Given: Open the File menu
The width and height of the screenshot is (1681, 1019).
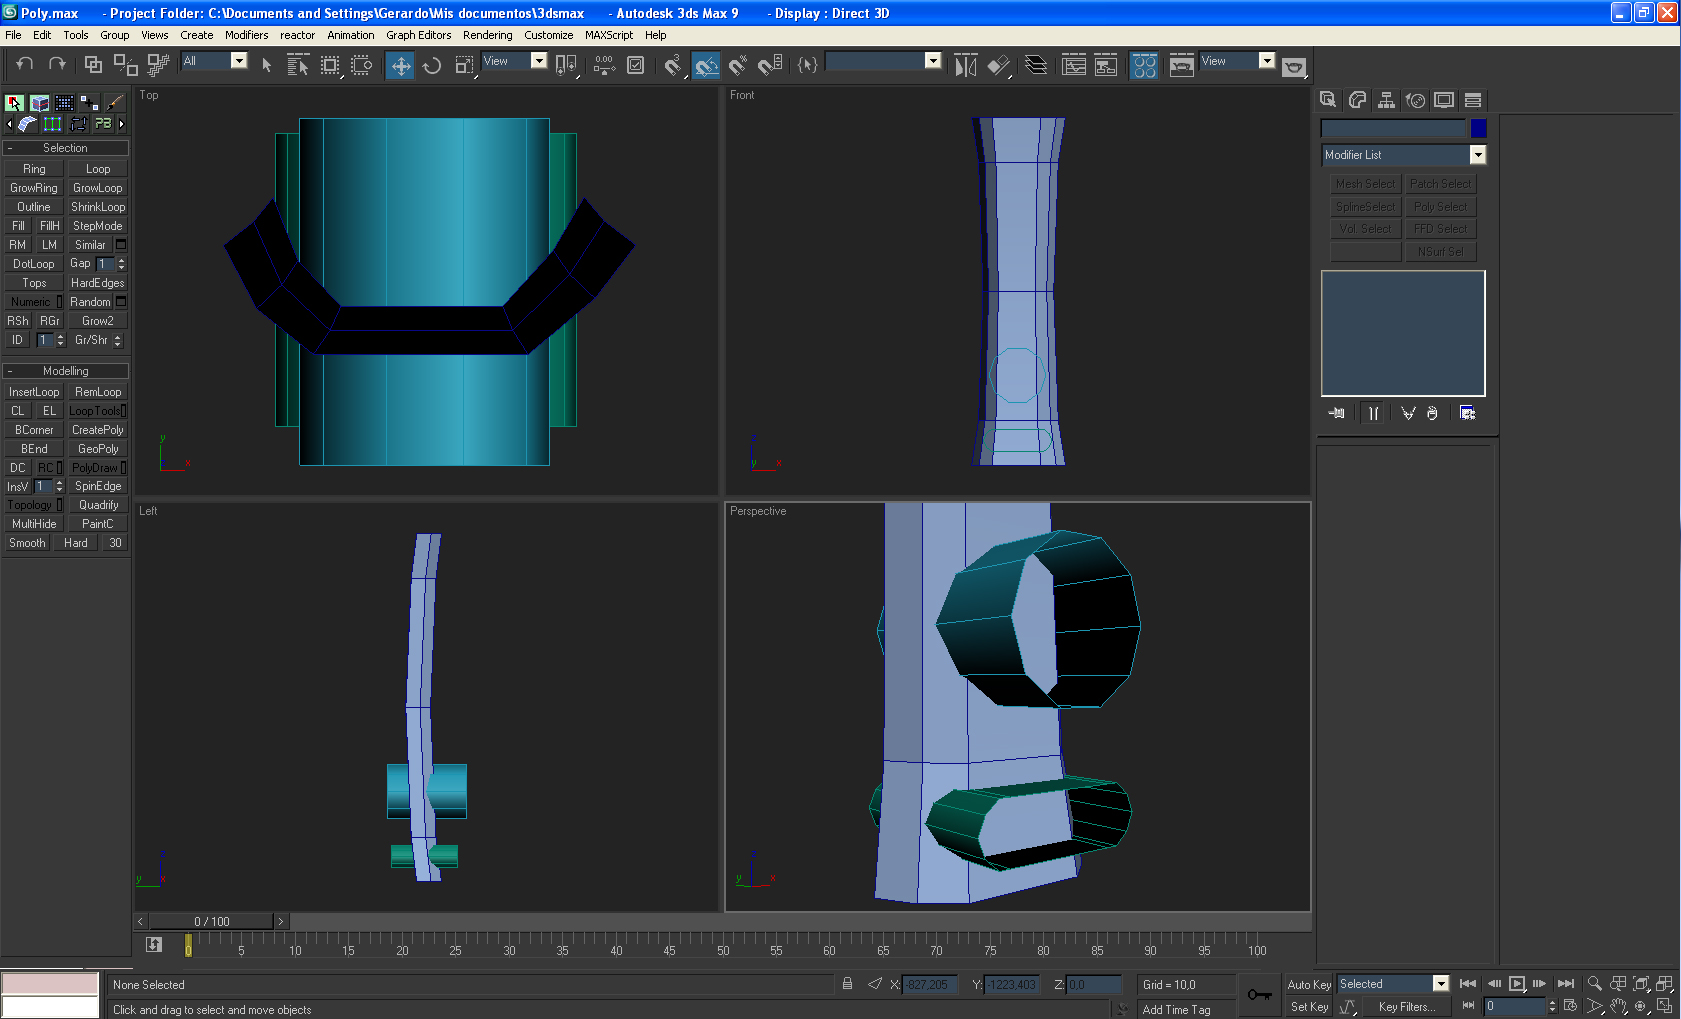Looking at the screenshot, I should [x=13, y=35].
